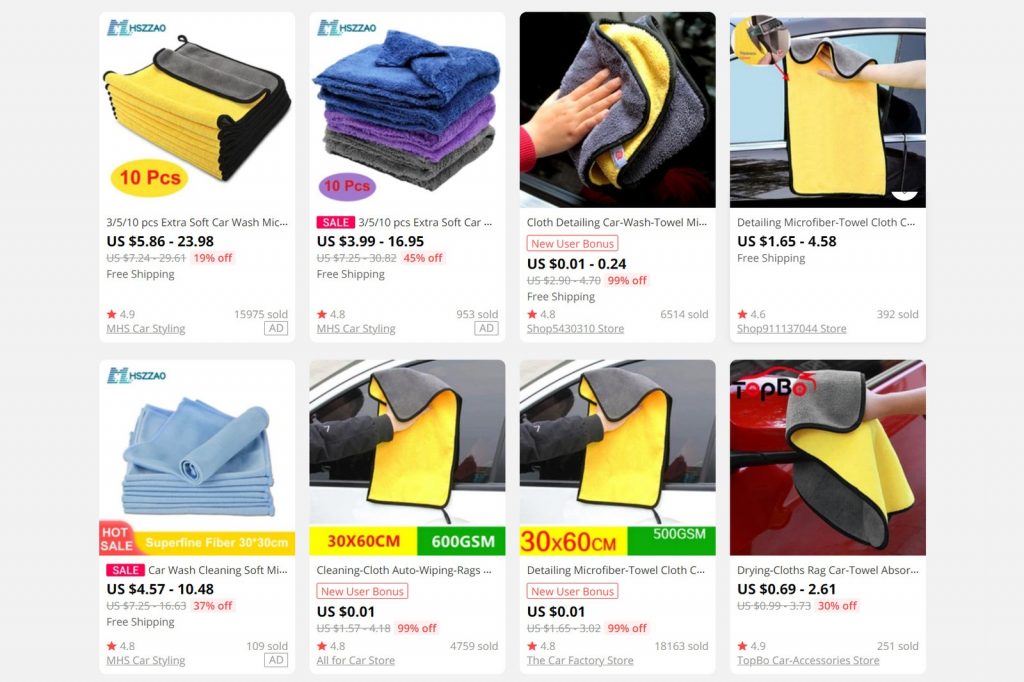Click AD badge on $4.57 - 10.48 listing
The width and height of the screenshot is (1024, 682).
click(276, 660)
